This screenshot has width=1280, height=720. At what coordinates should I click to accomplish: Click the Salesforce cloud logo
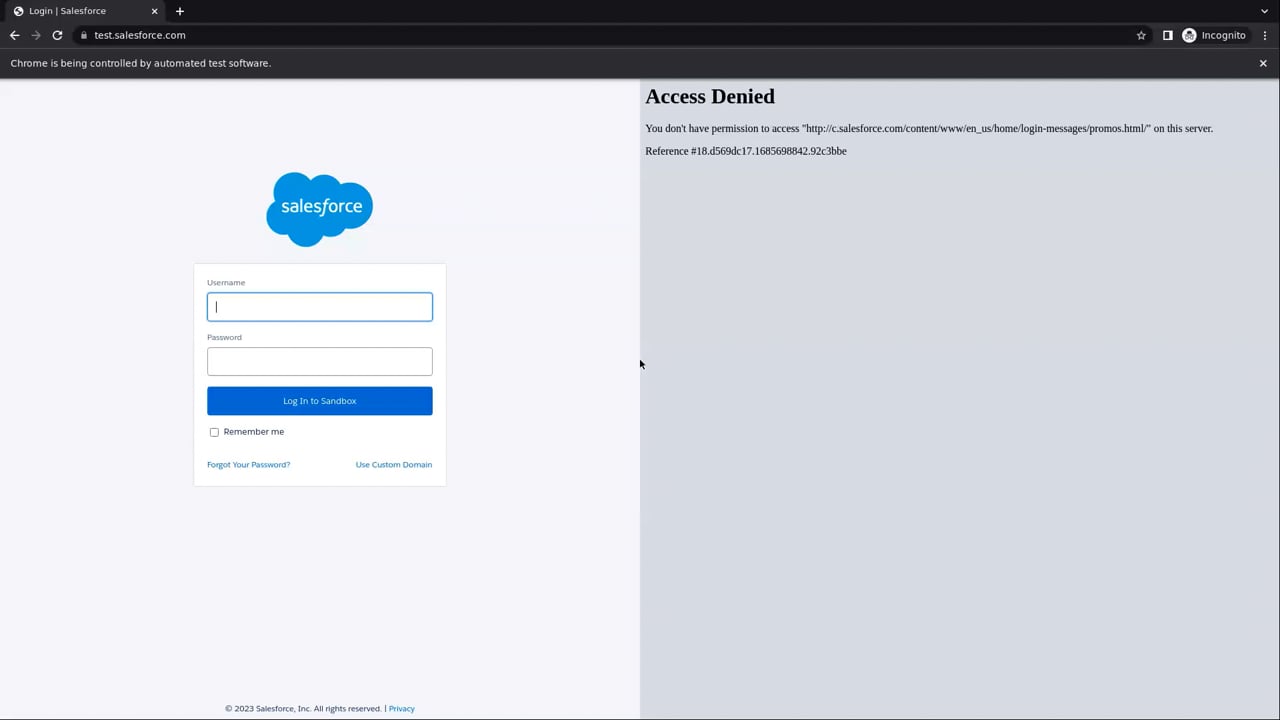point(320,209)
